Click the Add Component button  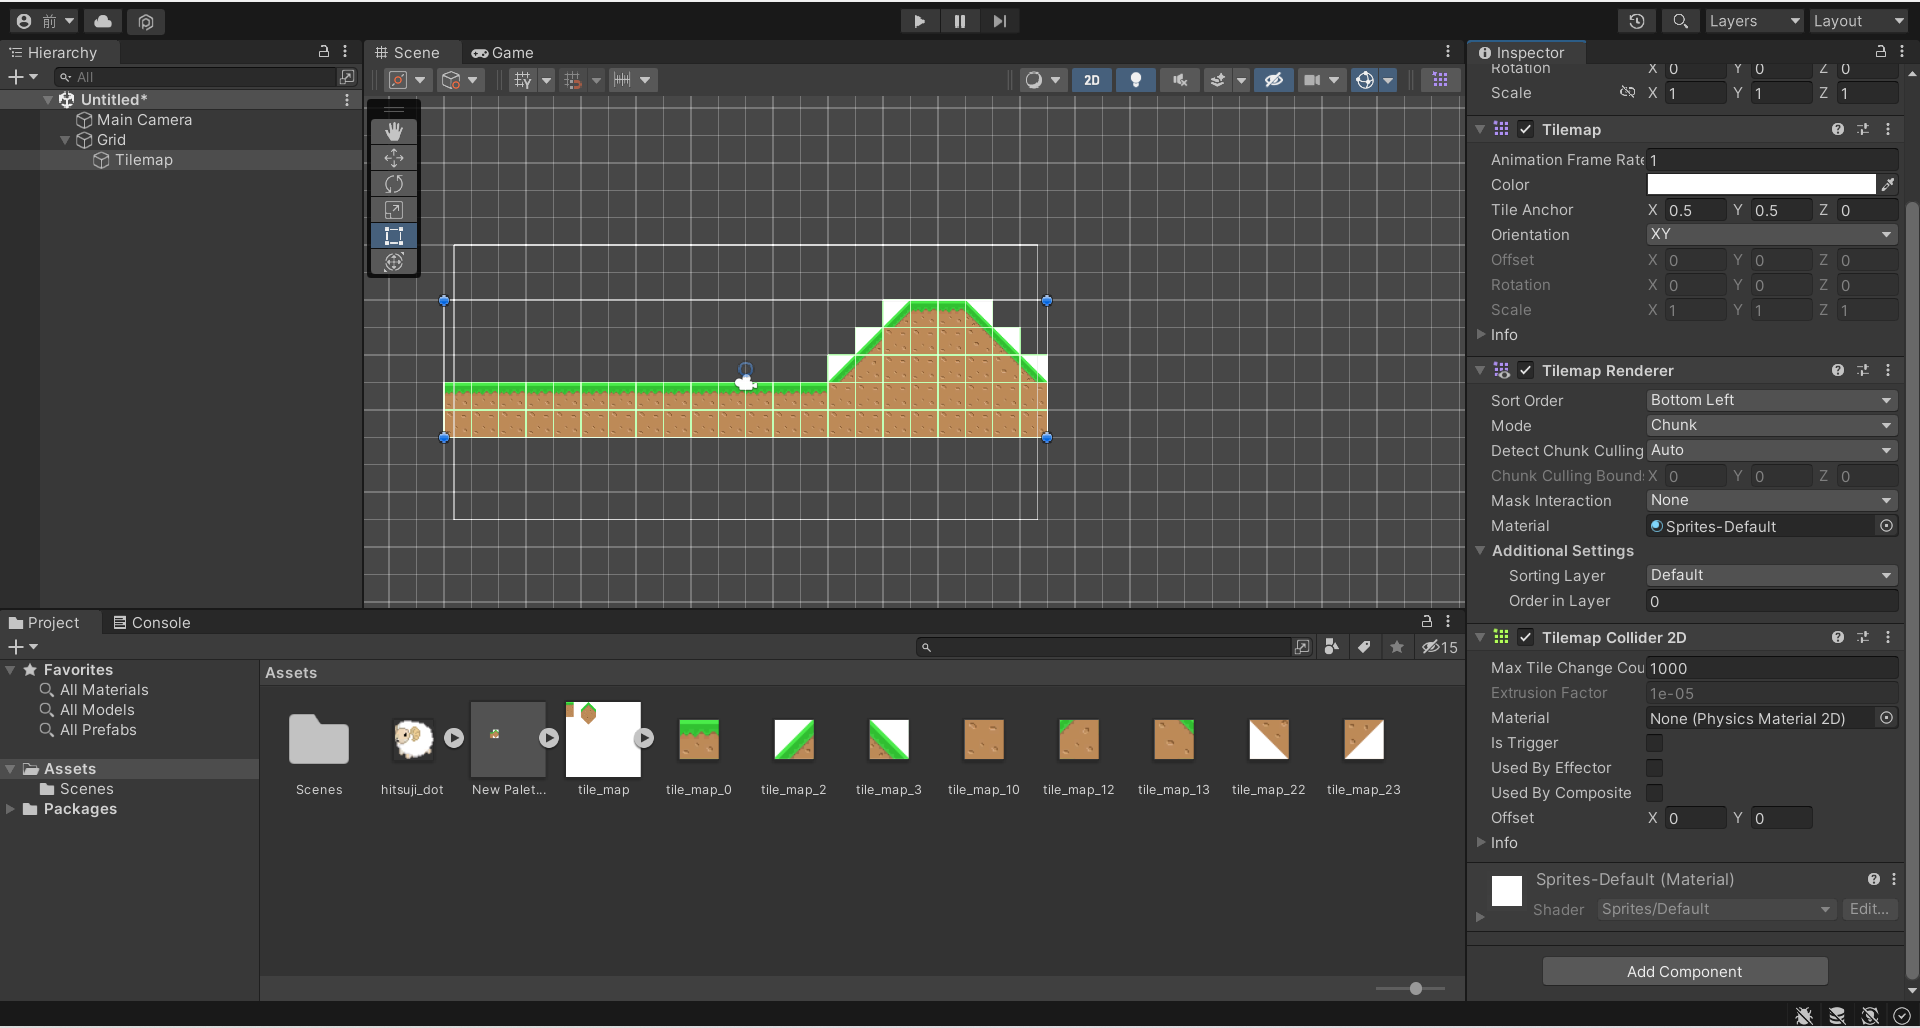point(1684,971)
